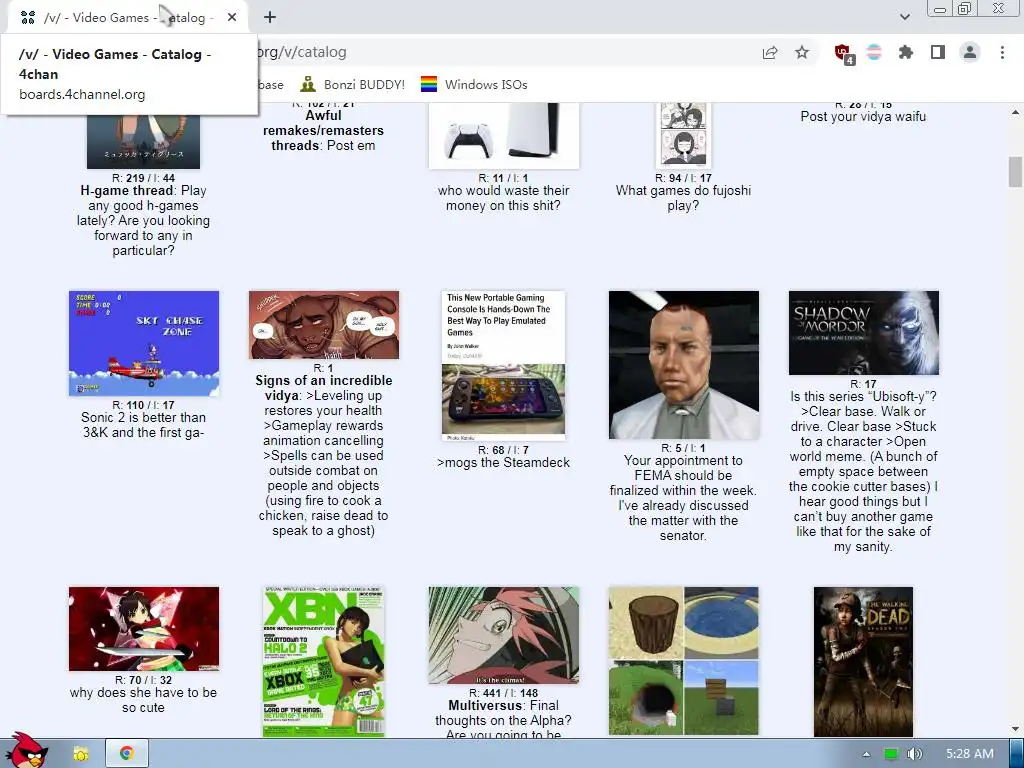Click 'why does she have to be so cute'

143,700
